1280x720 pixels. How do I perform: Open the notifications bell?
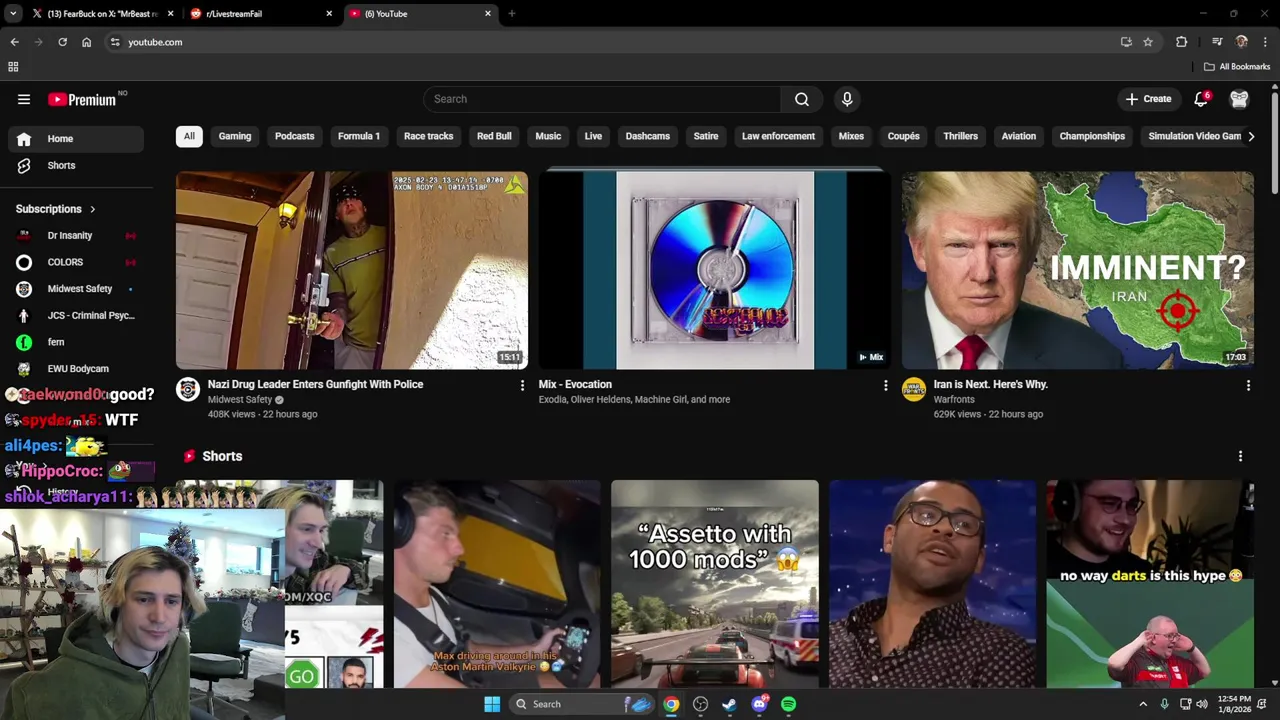click(1201, 99)
